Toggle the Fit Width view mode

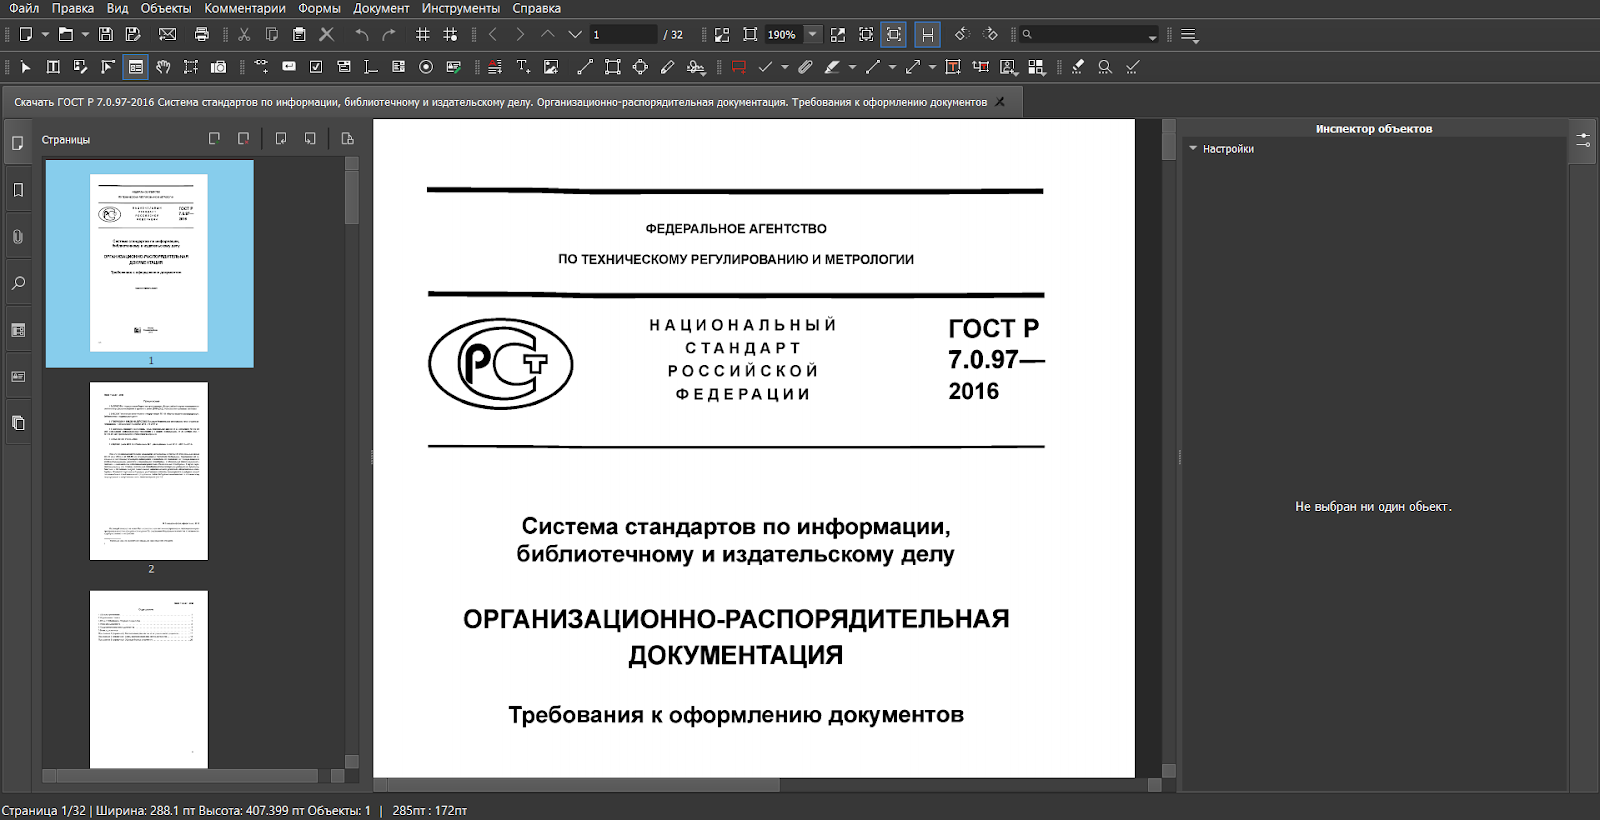(928, 34)
